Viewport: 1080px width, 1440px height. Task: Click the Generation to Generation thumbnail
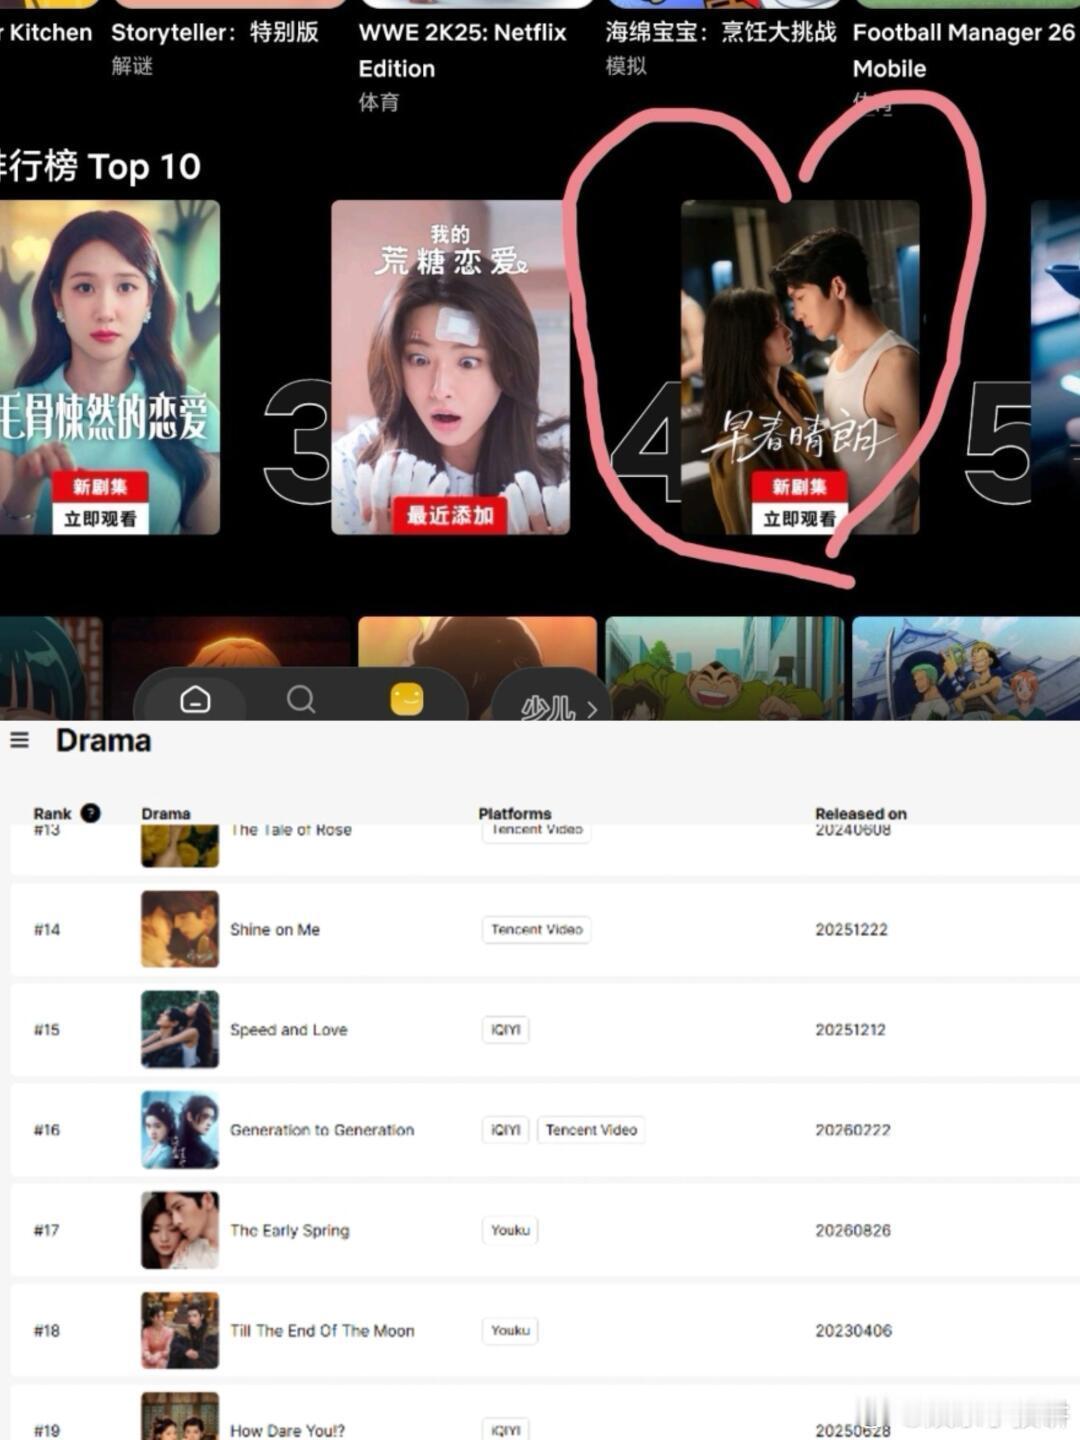click(180, 1130)
